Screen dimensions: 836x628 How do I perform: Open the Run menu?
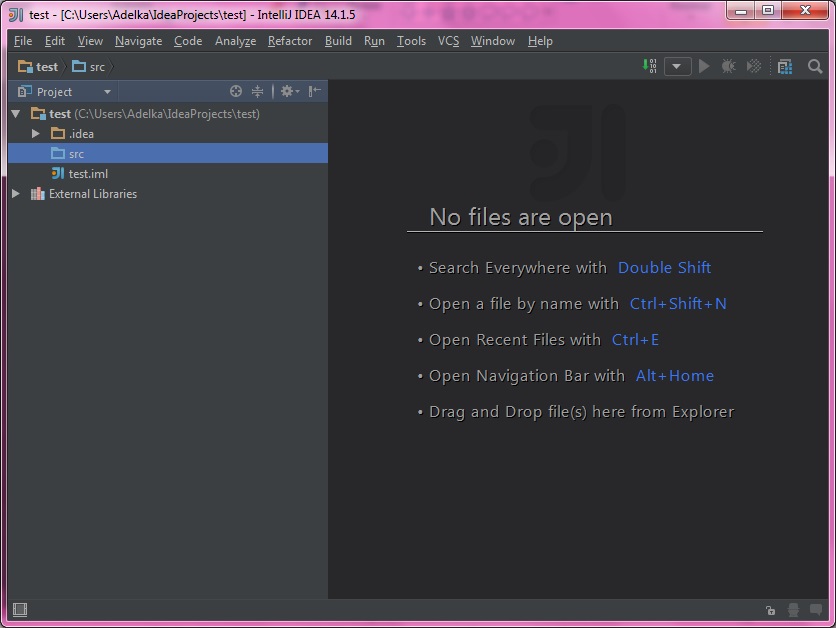[x=374, y=41]
